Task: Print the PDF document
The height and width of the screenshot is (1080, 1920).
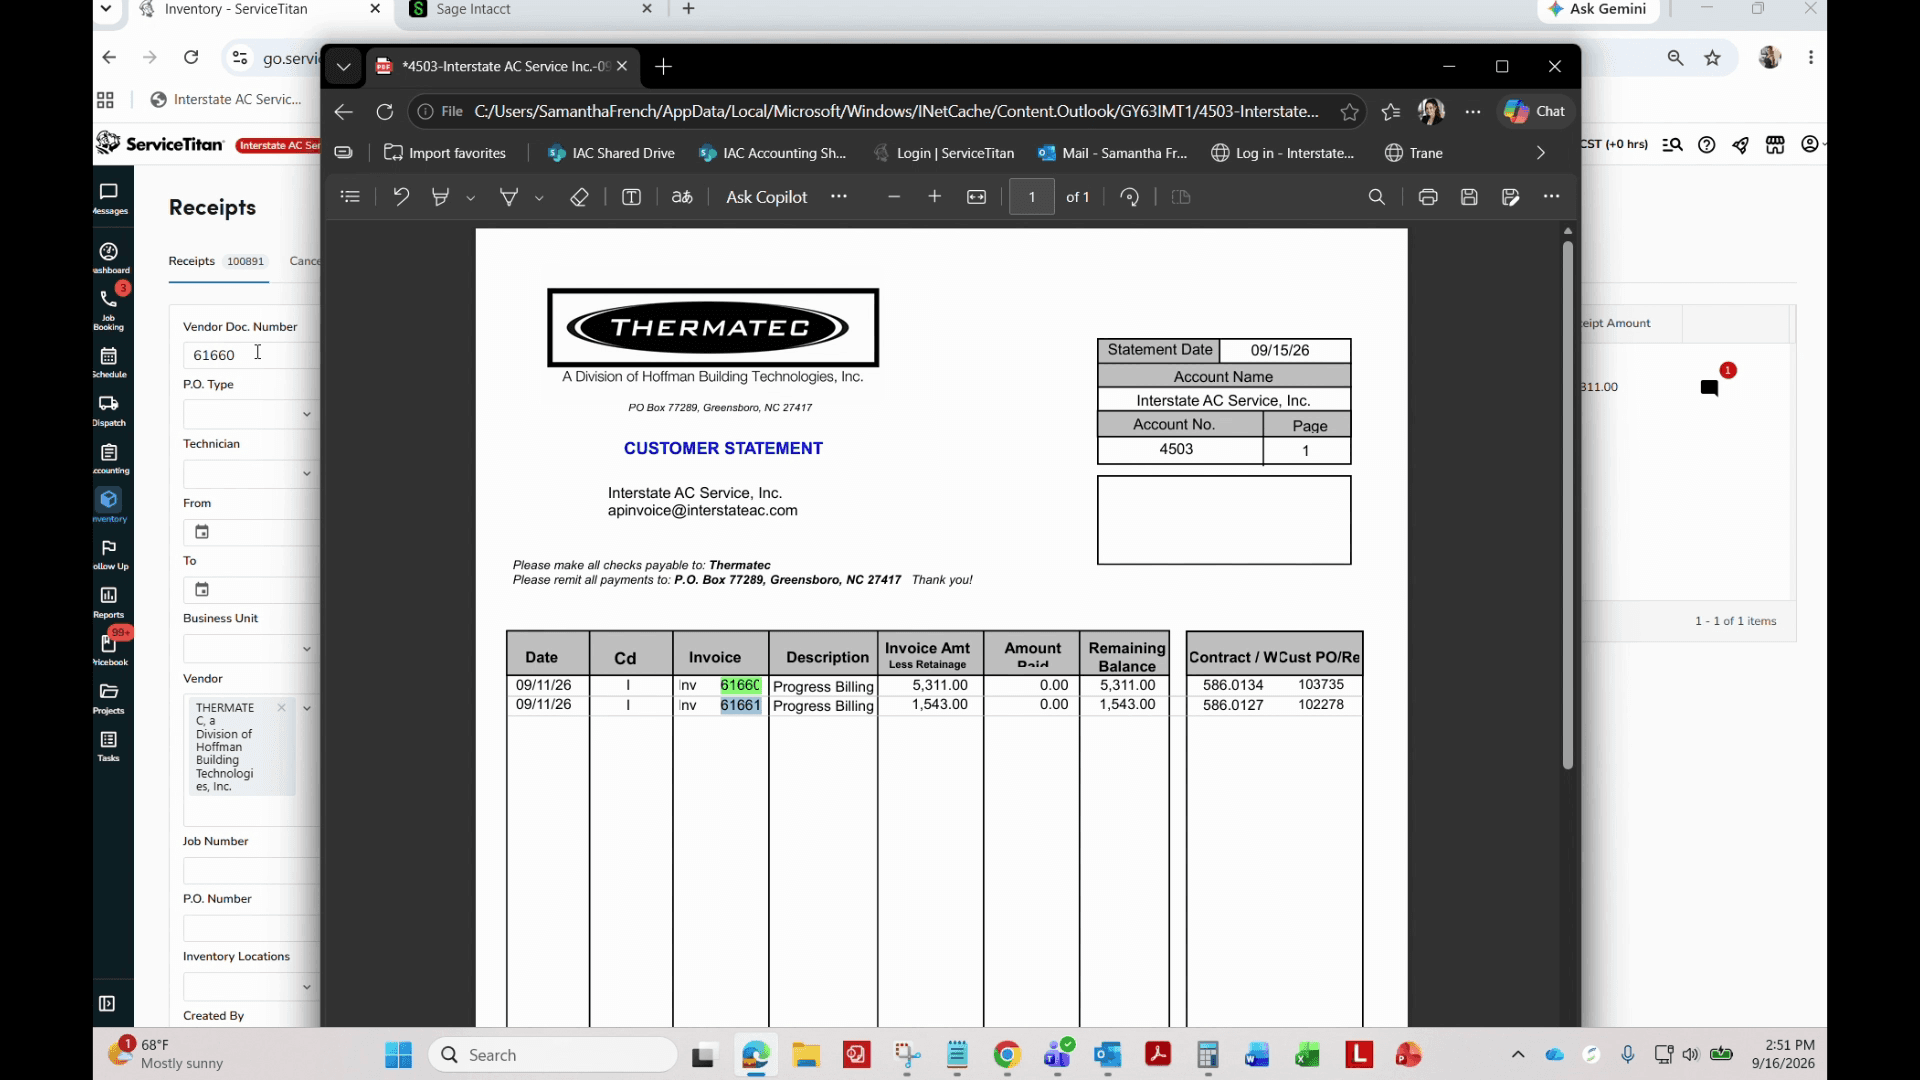Action: (1428, 197)
